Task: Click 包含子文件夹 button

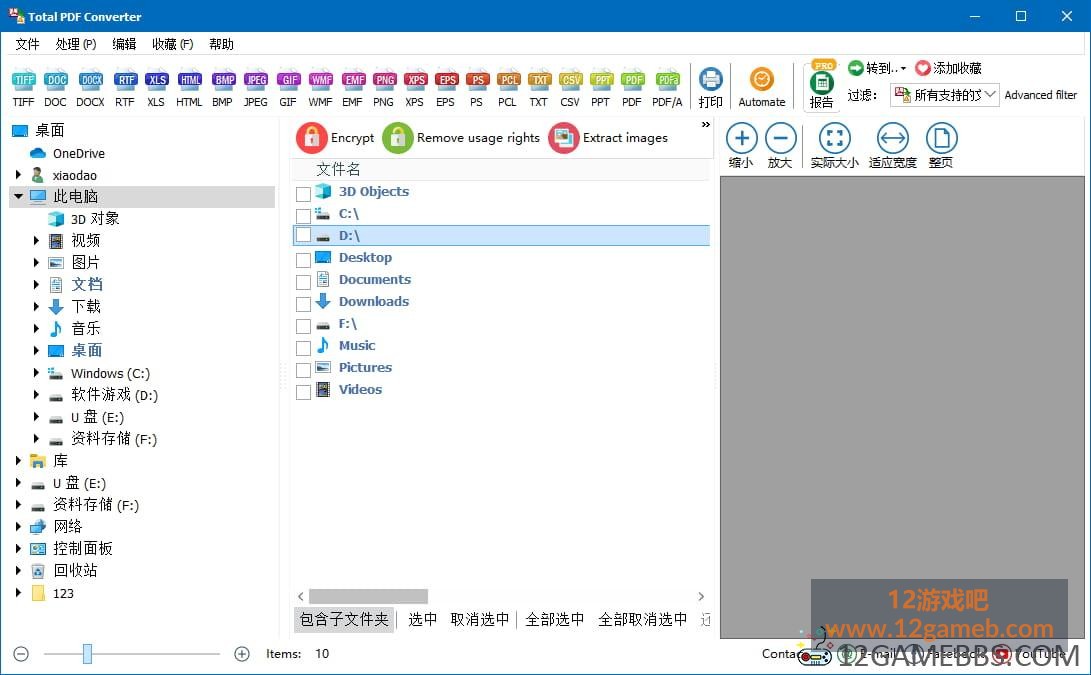Action: (x=344, y=619)
